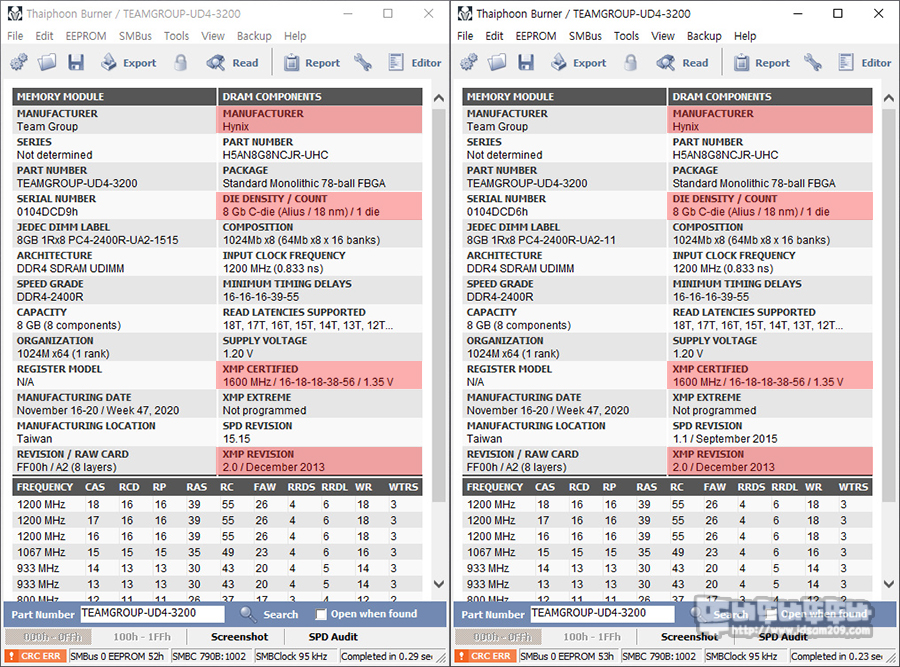This screenshot has height=667, width=900.
Task: Click Editor icon in right window toolbar
Action: point(846,62)
